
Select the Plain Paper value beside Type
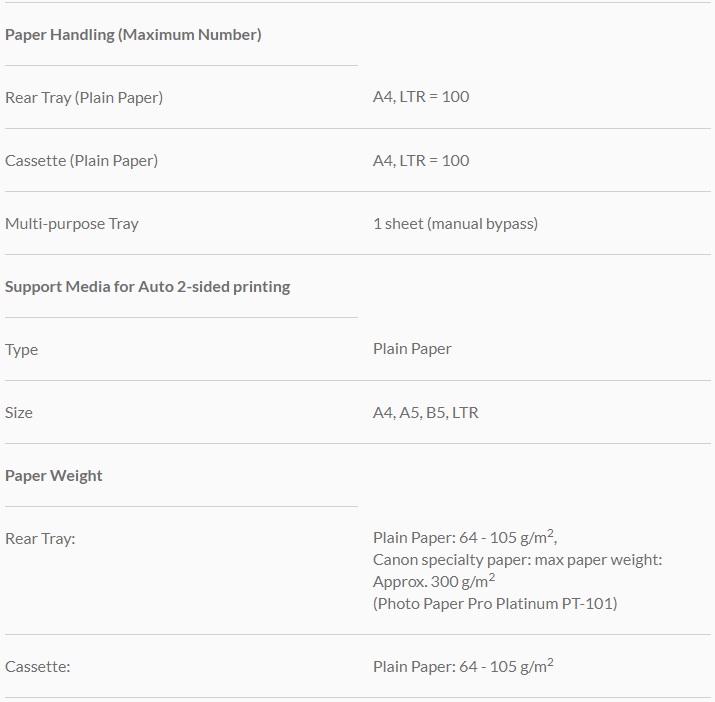click(412, 349)
